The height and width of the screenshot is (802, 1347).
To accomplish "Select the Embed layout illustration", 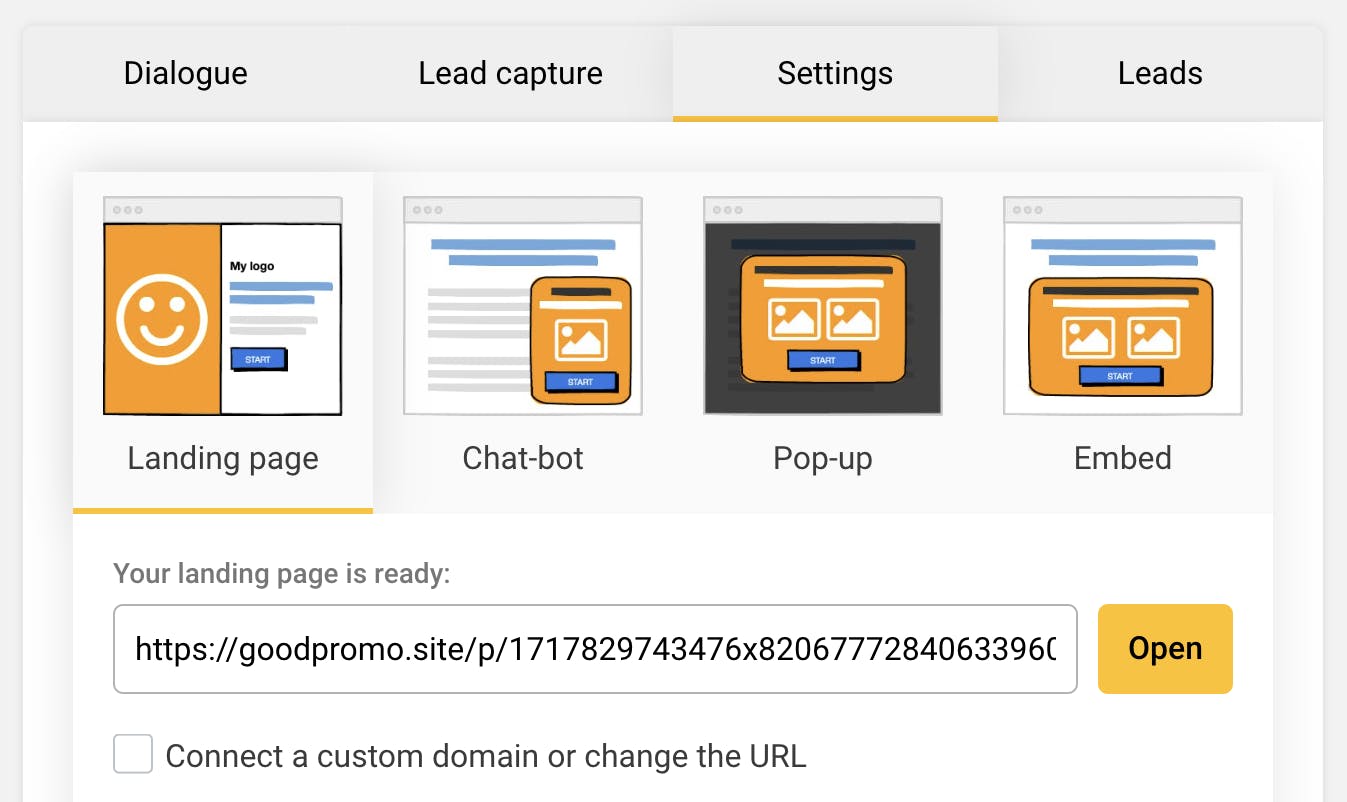I will click(1122, 306).
